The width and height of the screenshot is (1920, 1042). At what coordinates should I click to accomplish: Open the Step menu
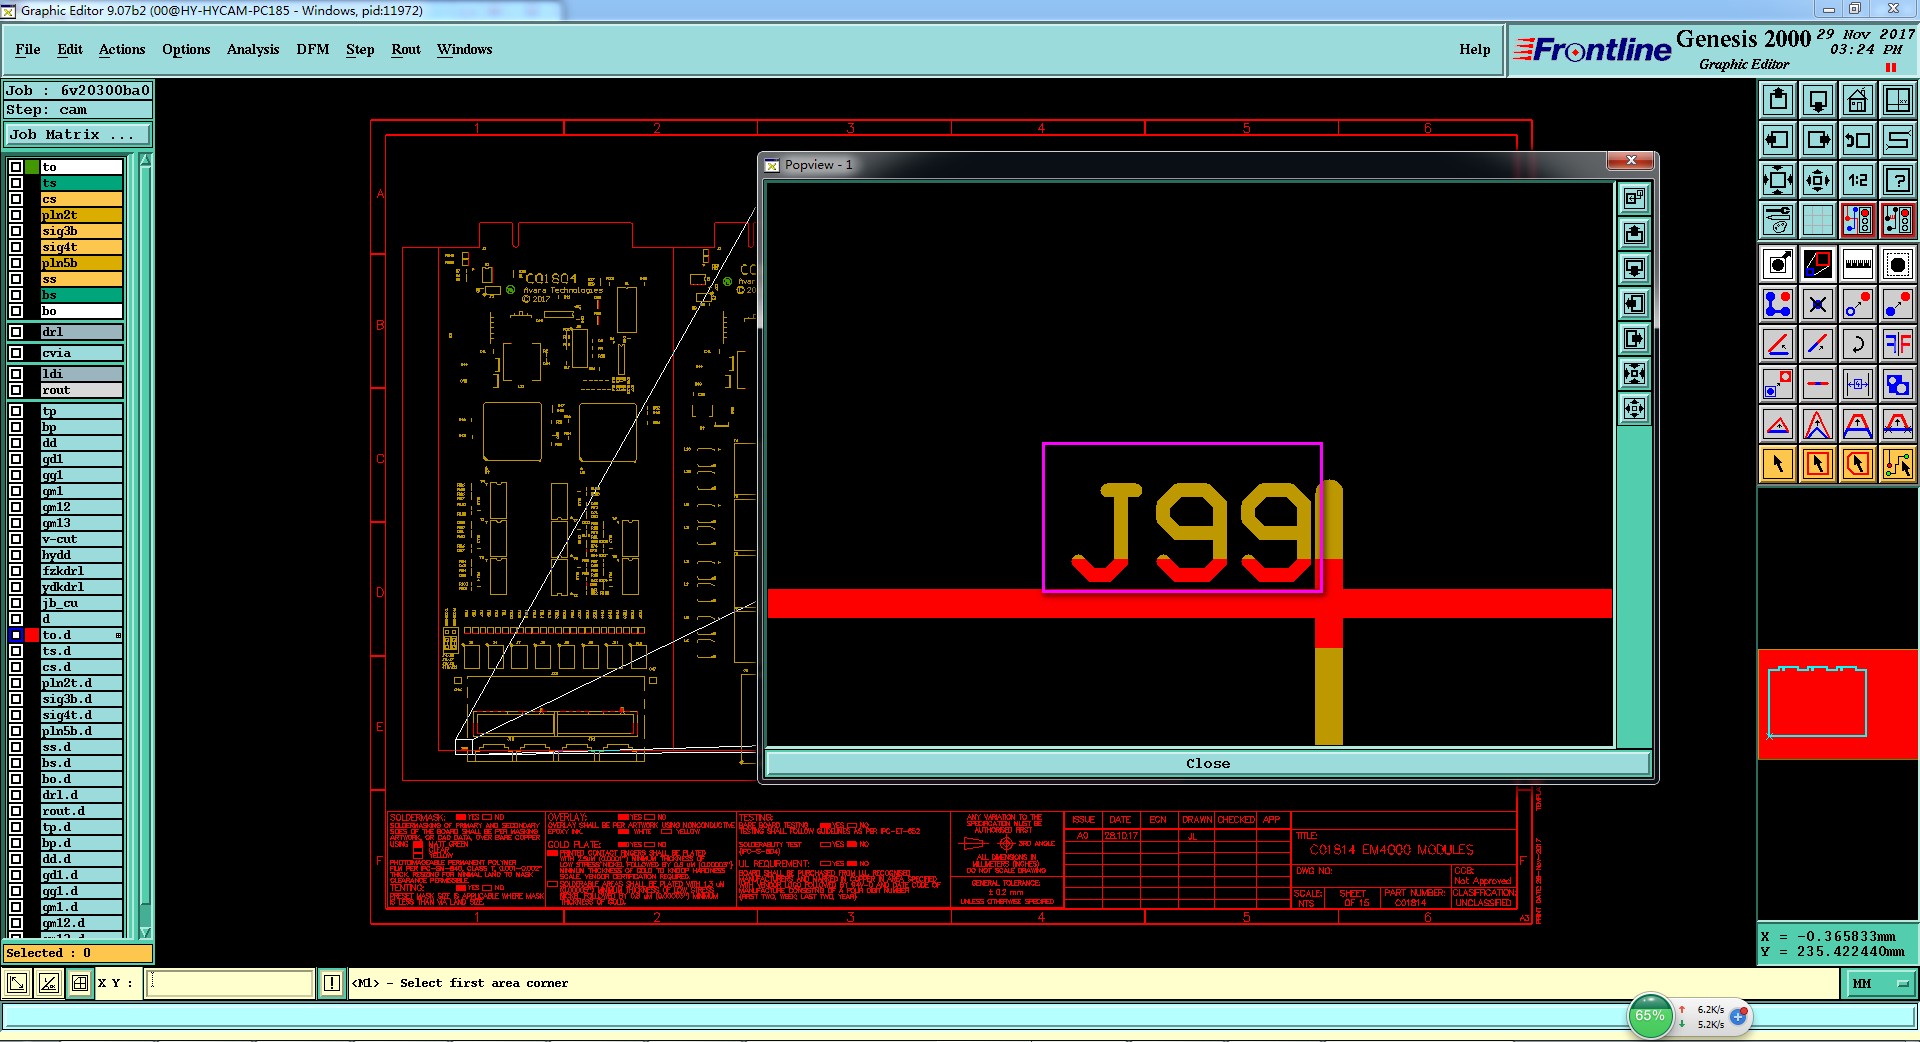(x=360, y=49)
